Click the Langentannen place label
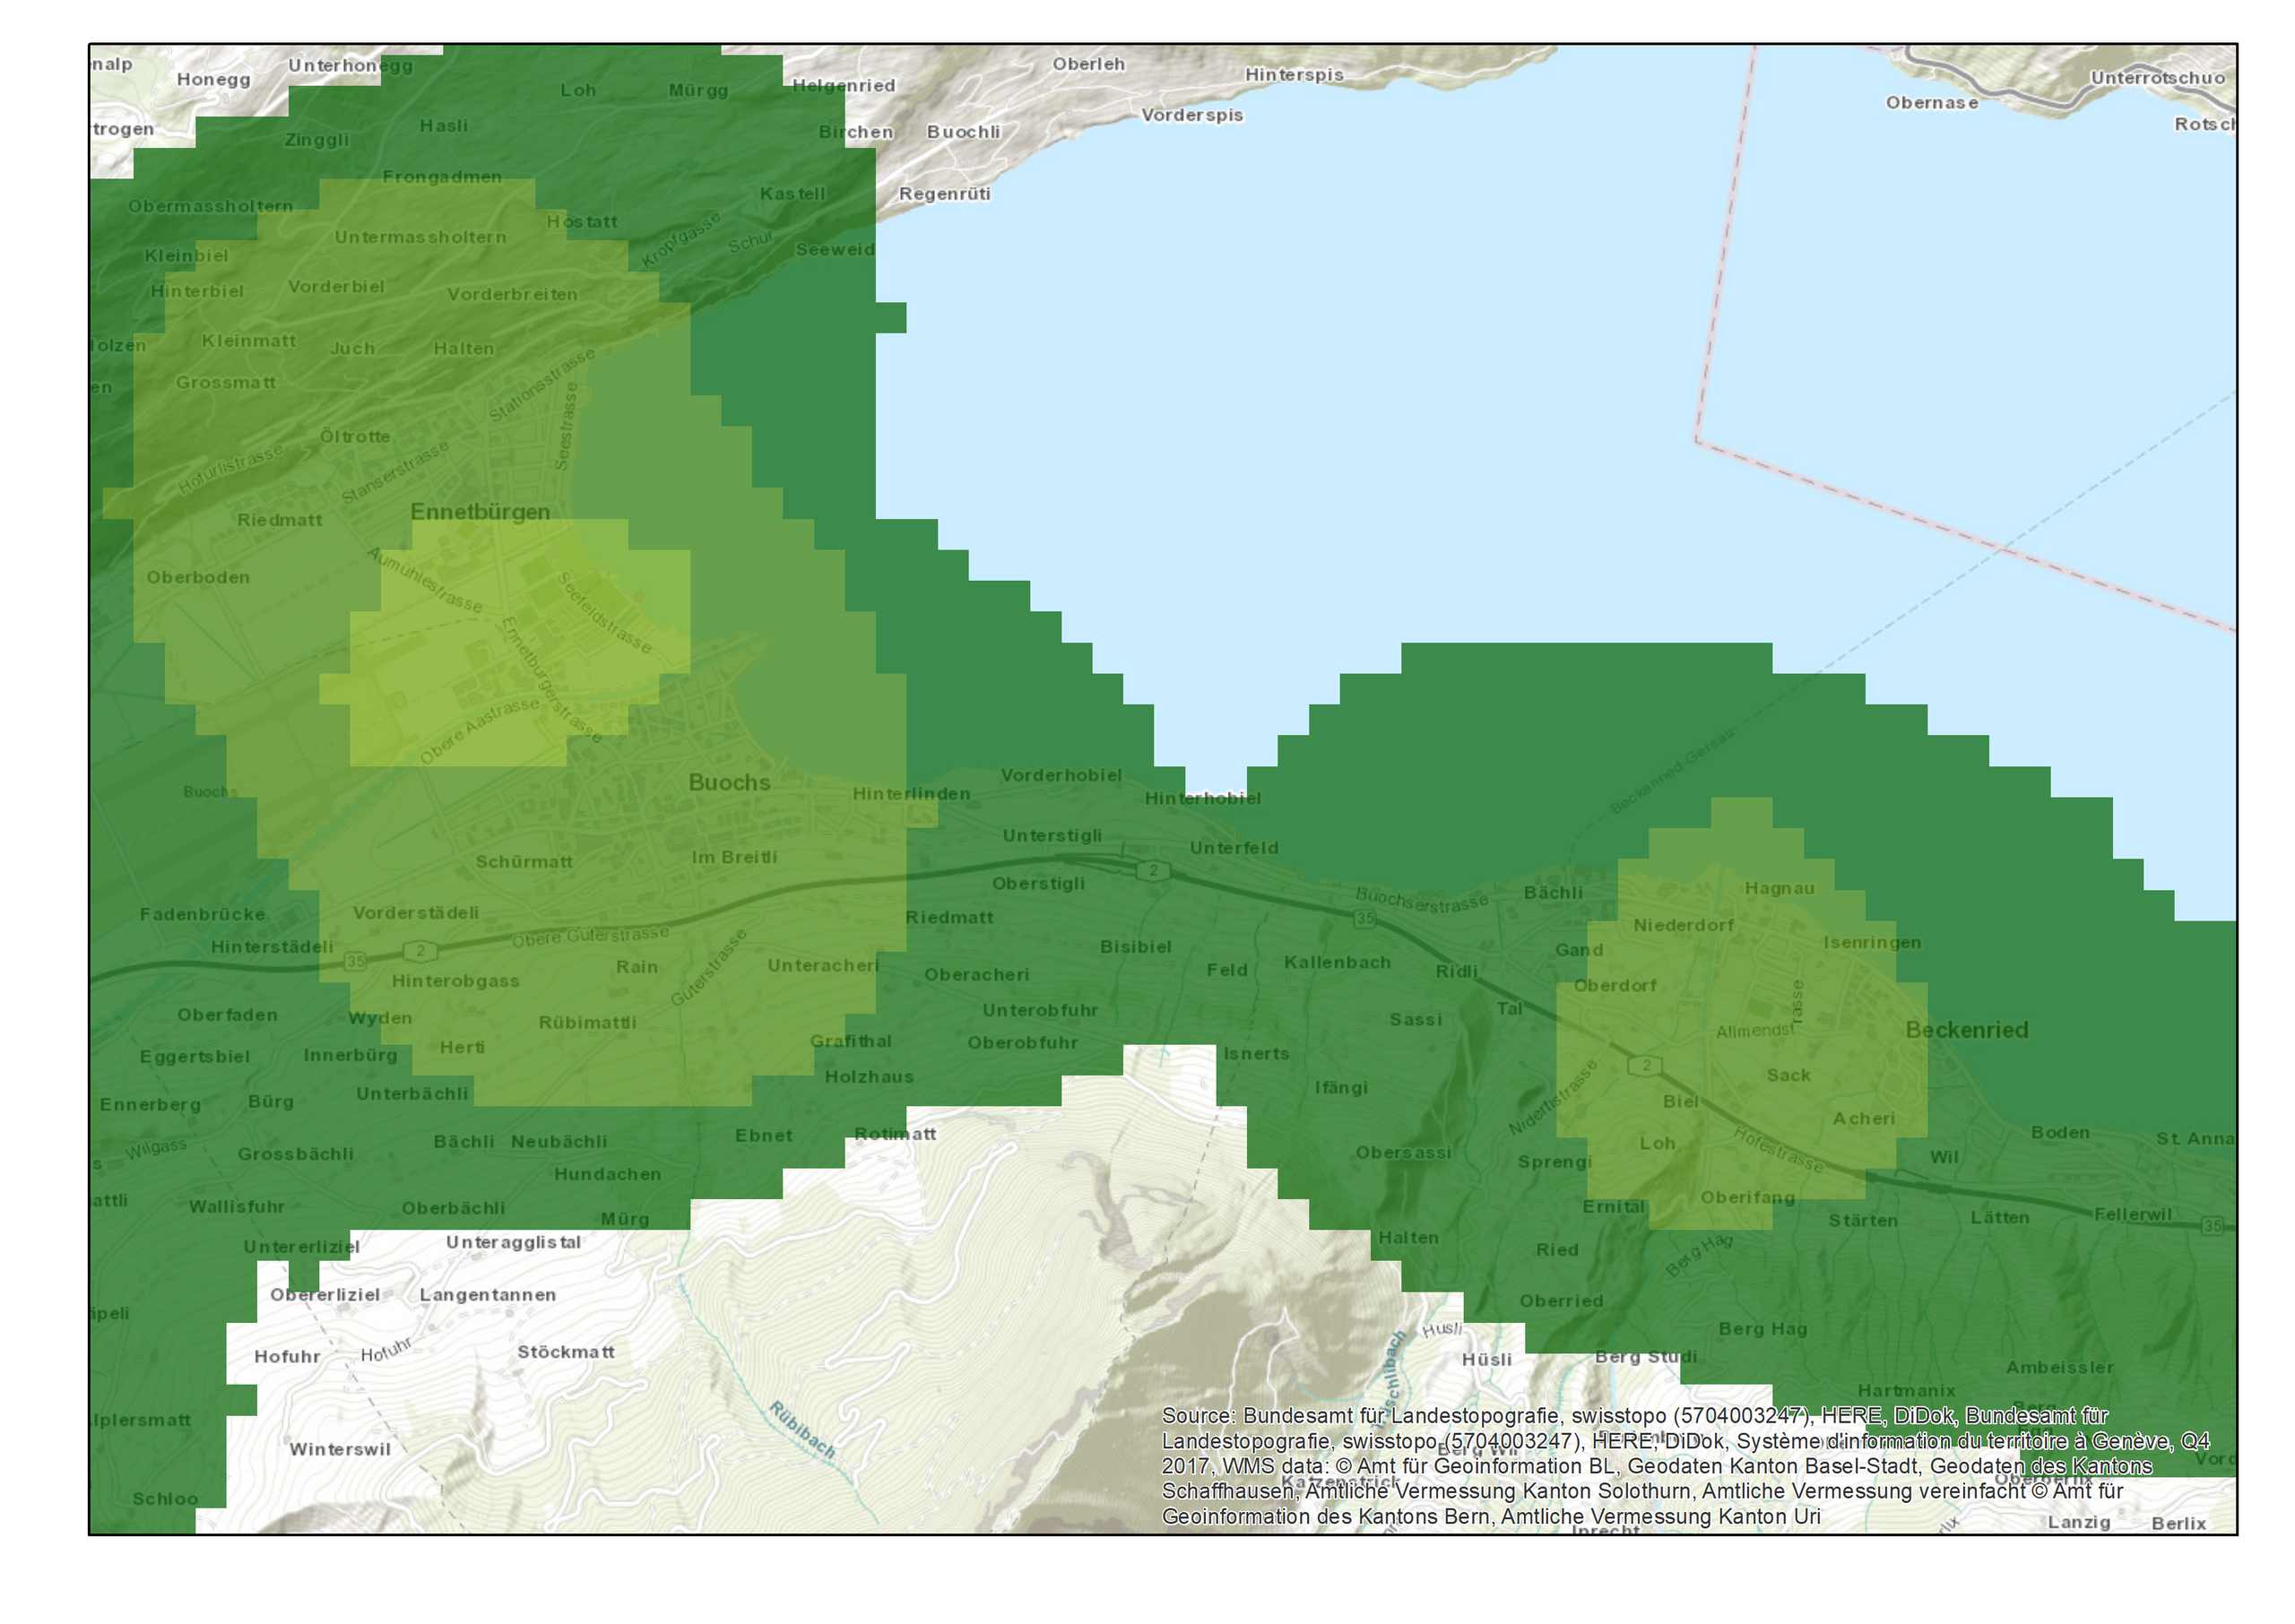Image resolution: width=2295 pixels, height=1624 pixels. point(487,1295)
